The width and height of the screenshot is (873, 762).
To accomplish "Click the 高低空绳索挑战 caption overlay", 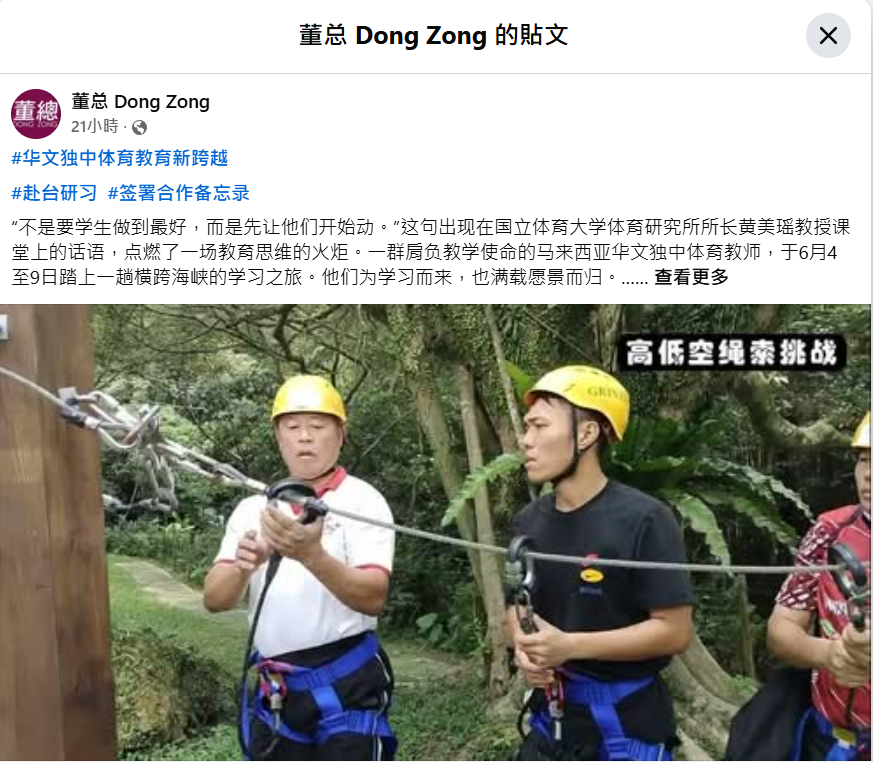I will (731, 352).
